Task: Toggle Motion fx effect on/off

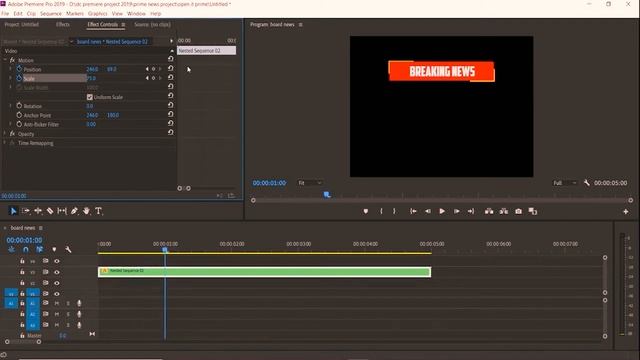Action: point(12,60)
